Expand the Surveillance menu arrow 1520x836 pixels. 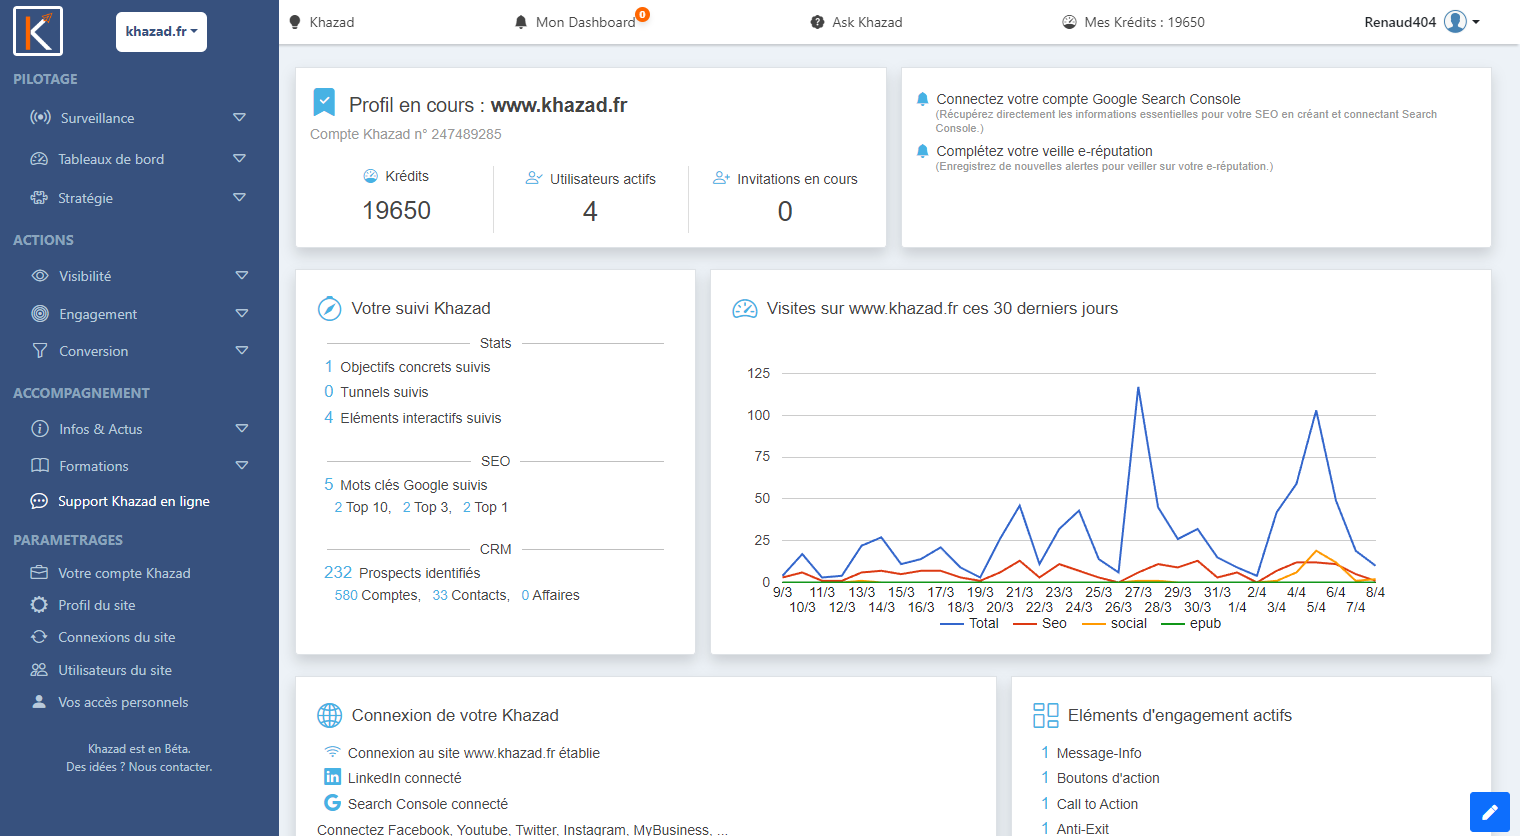click(239, 117)
